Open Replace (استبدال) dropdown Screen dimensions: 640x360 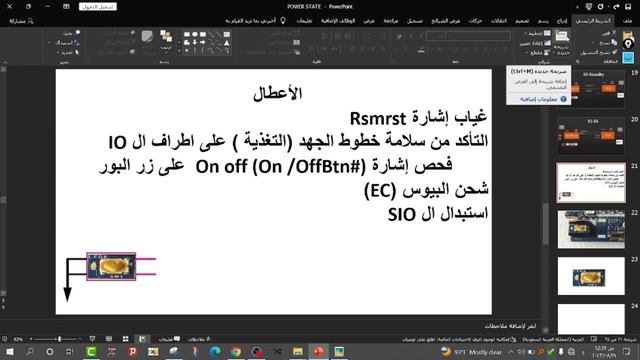64,42
